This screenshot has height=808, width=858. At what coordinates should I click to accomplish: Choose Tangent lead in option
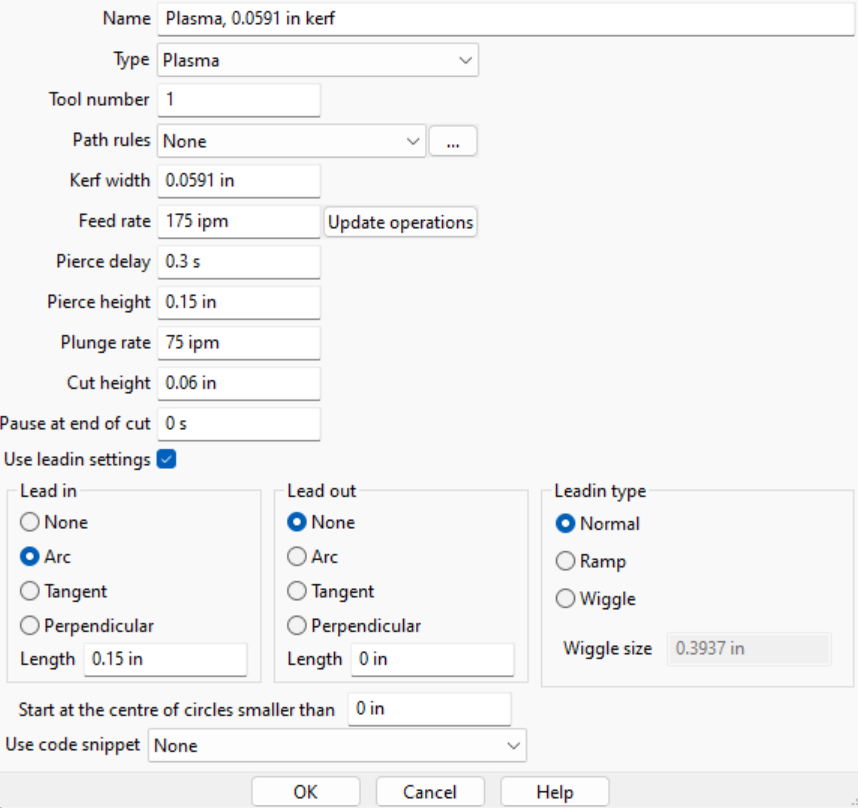click(x=30, y=591)
